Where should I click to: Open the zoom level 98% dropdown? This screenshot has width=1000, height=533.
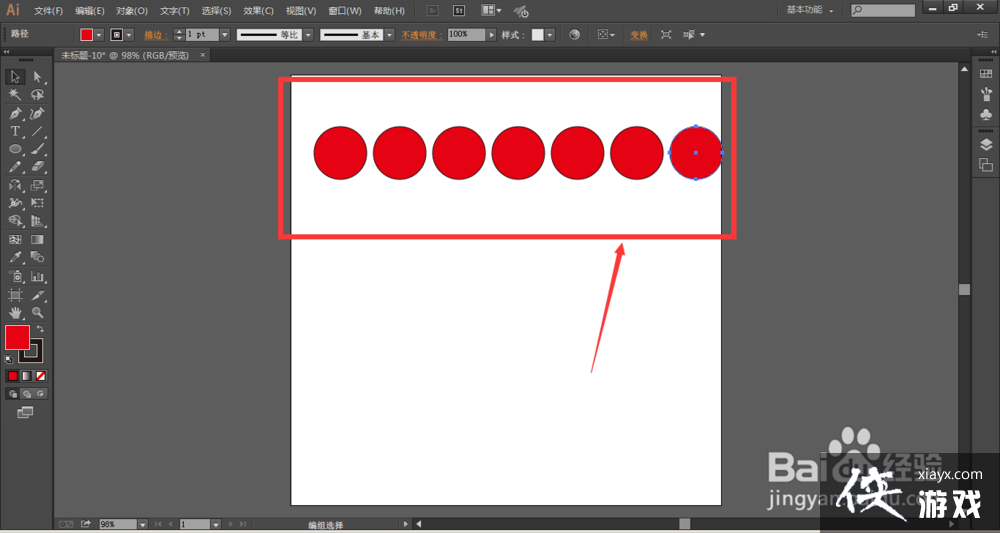pos(143,524)
